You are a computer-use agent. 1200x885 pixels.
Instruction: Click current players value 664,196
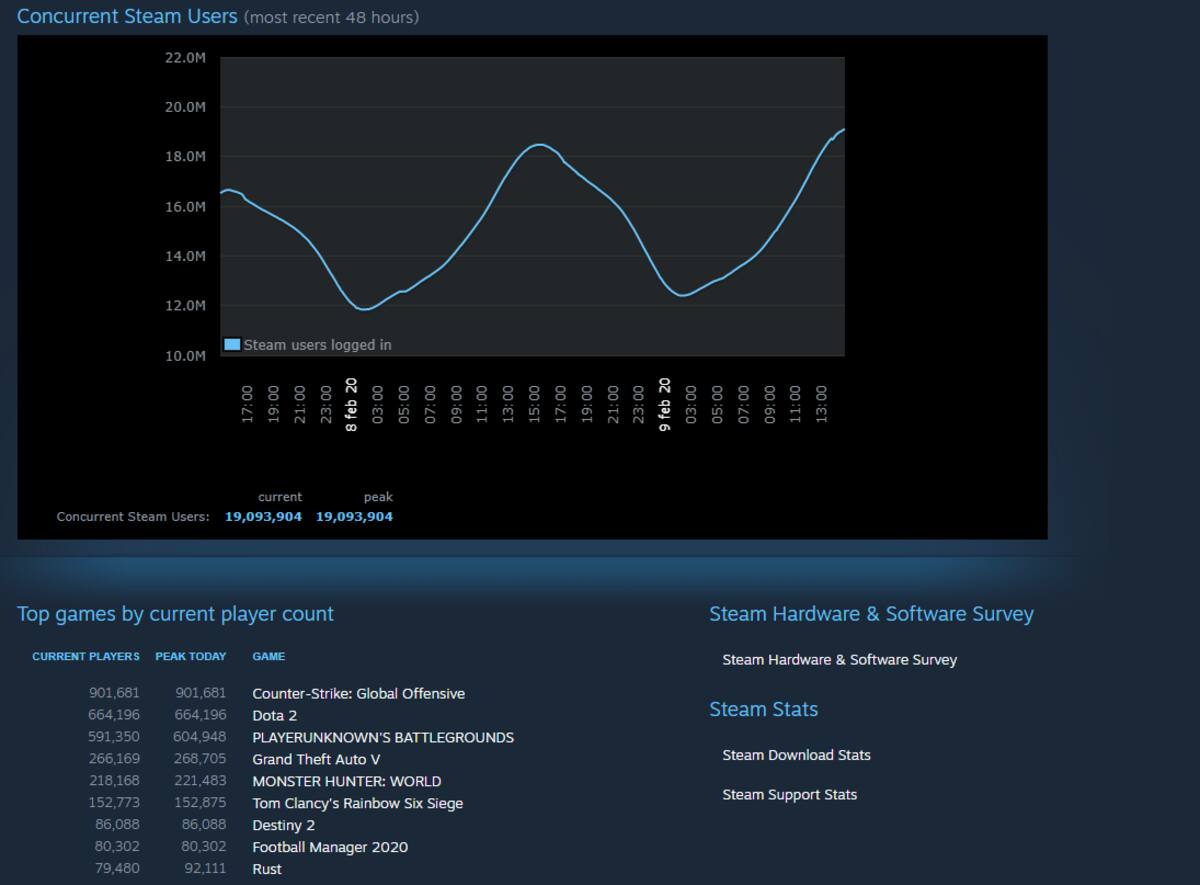coord(114,715)
